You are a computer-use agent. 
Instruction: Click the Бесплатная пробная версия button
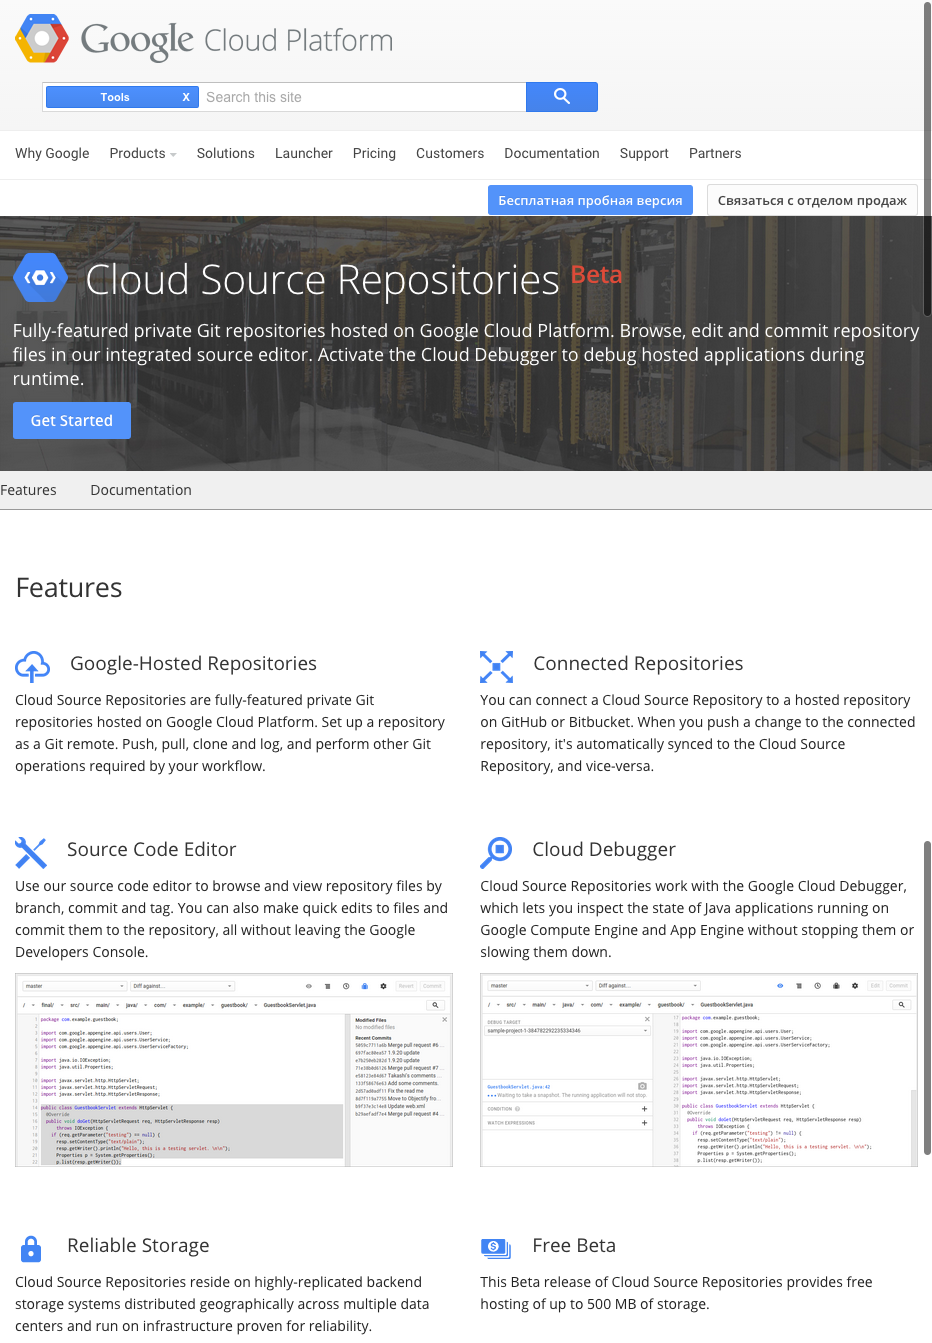click(590, 200)
